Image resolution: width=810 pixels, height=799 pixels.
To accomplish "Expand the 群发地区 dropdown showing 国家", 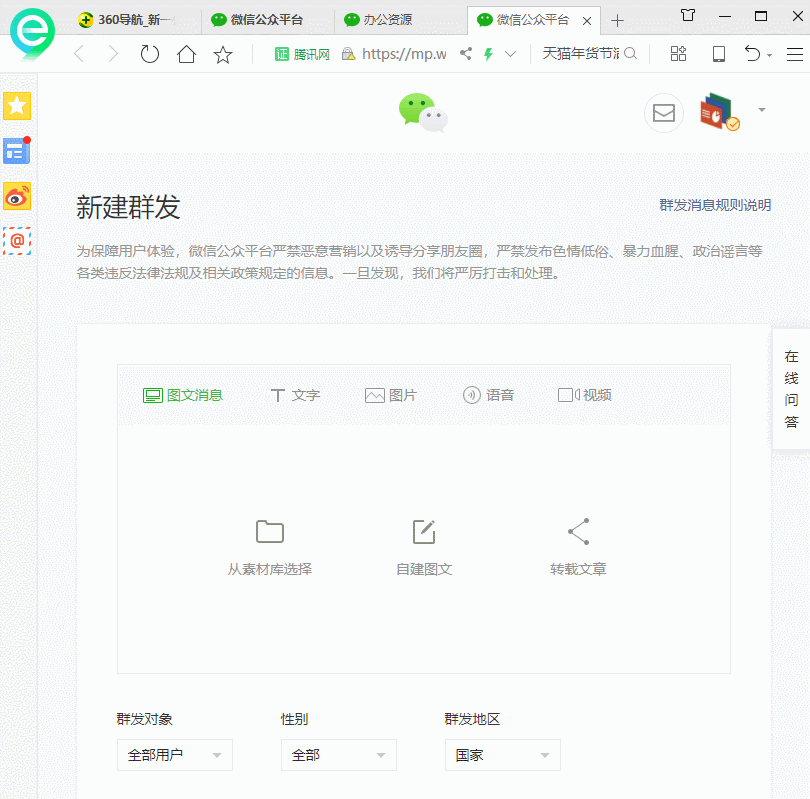I will (x=502, y=755).
